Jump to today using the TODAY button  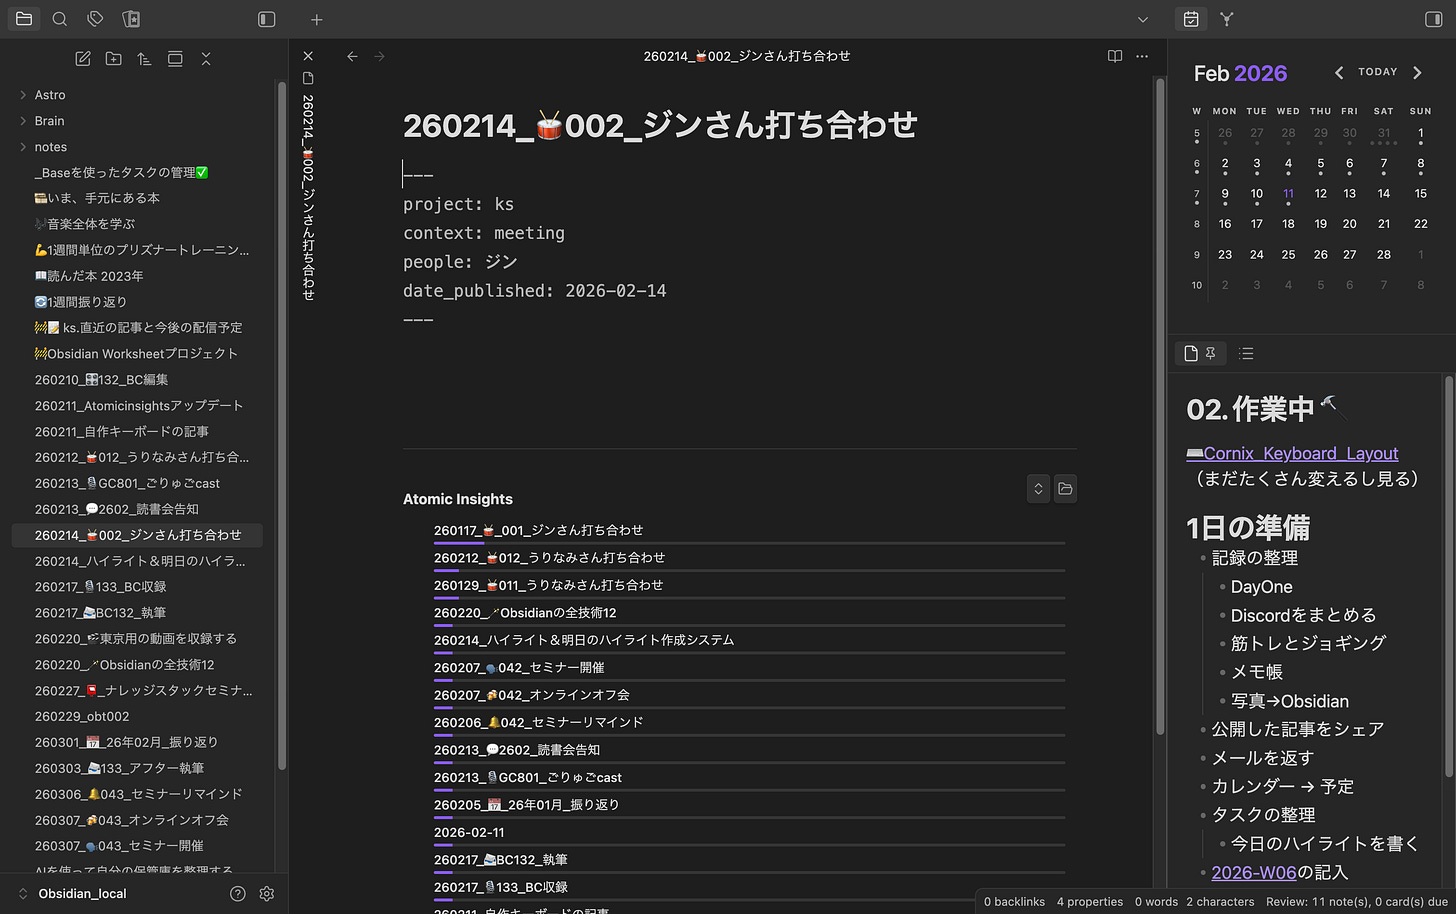pyautogui.click(x=1377, y=72)
